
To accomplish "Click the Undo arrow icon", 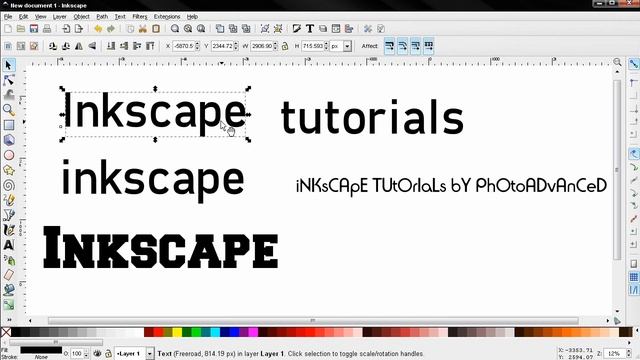I will coord(98,29).
